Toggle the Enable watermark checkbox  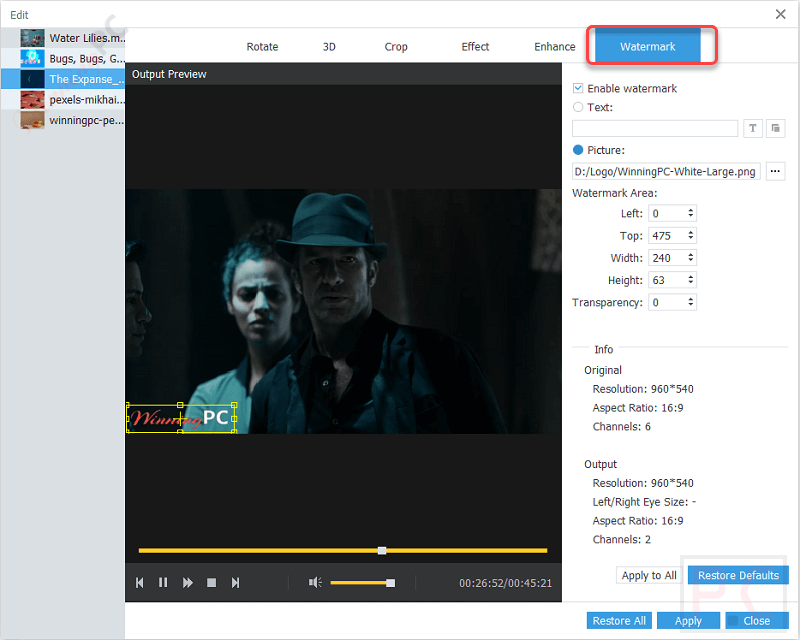578,88
